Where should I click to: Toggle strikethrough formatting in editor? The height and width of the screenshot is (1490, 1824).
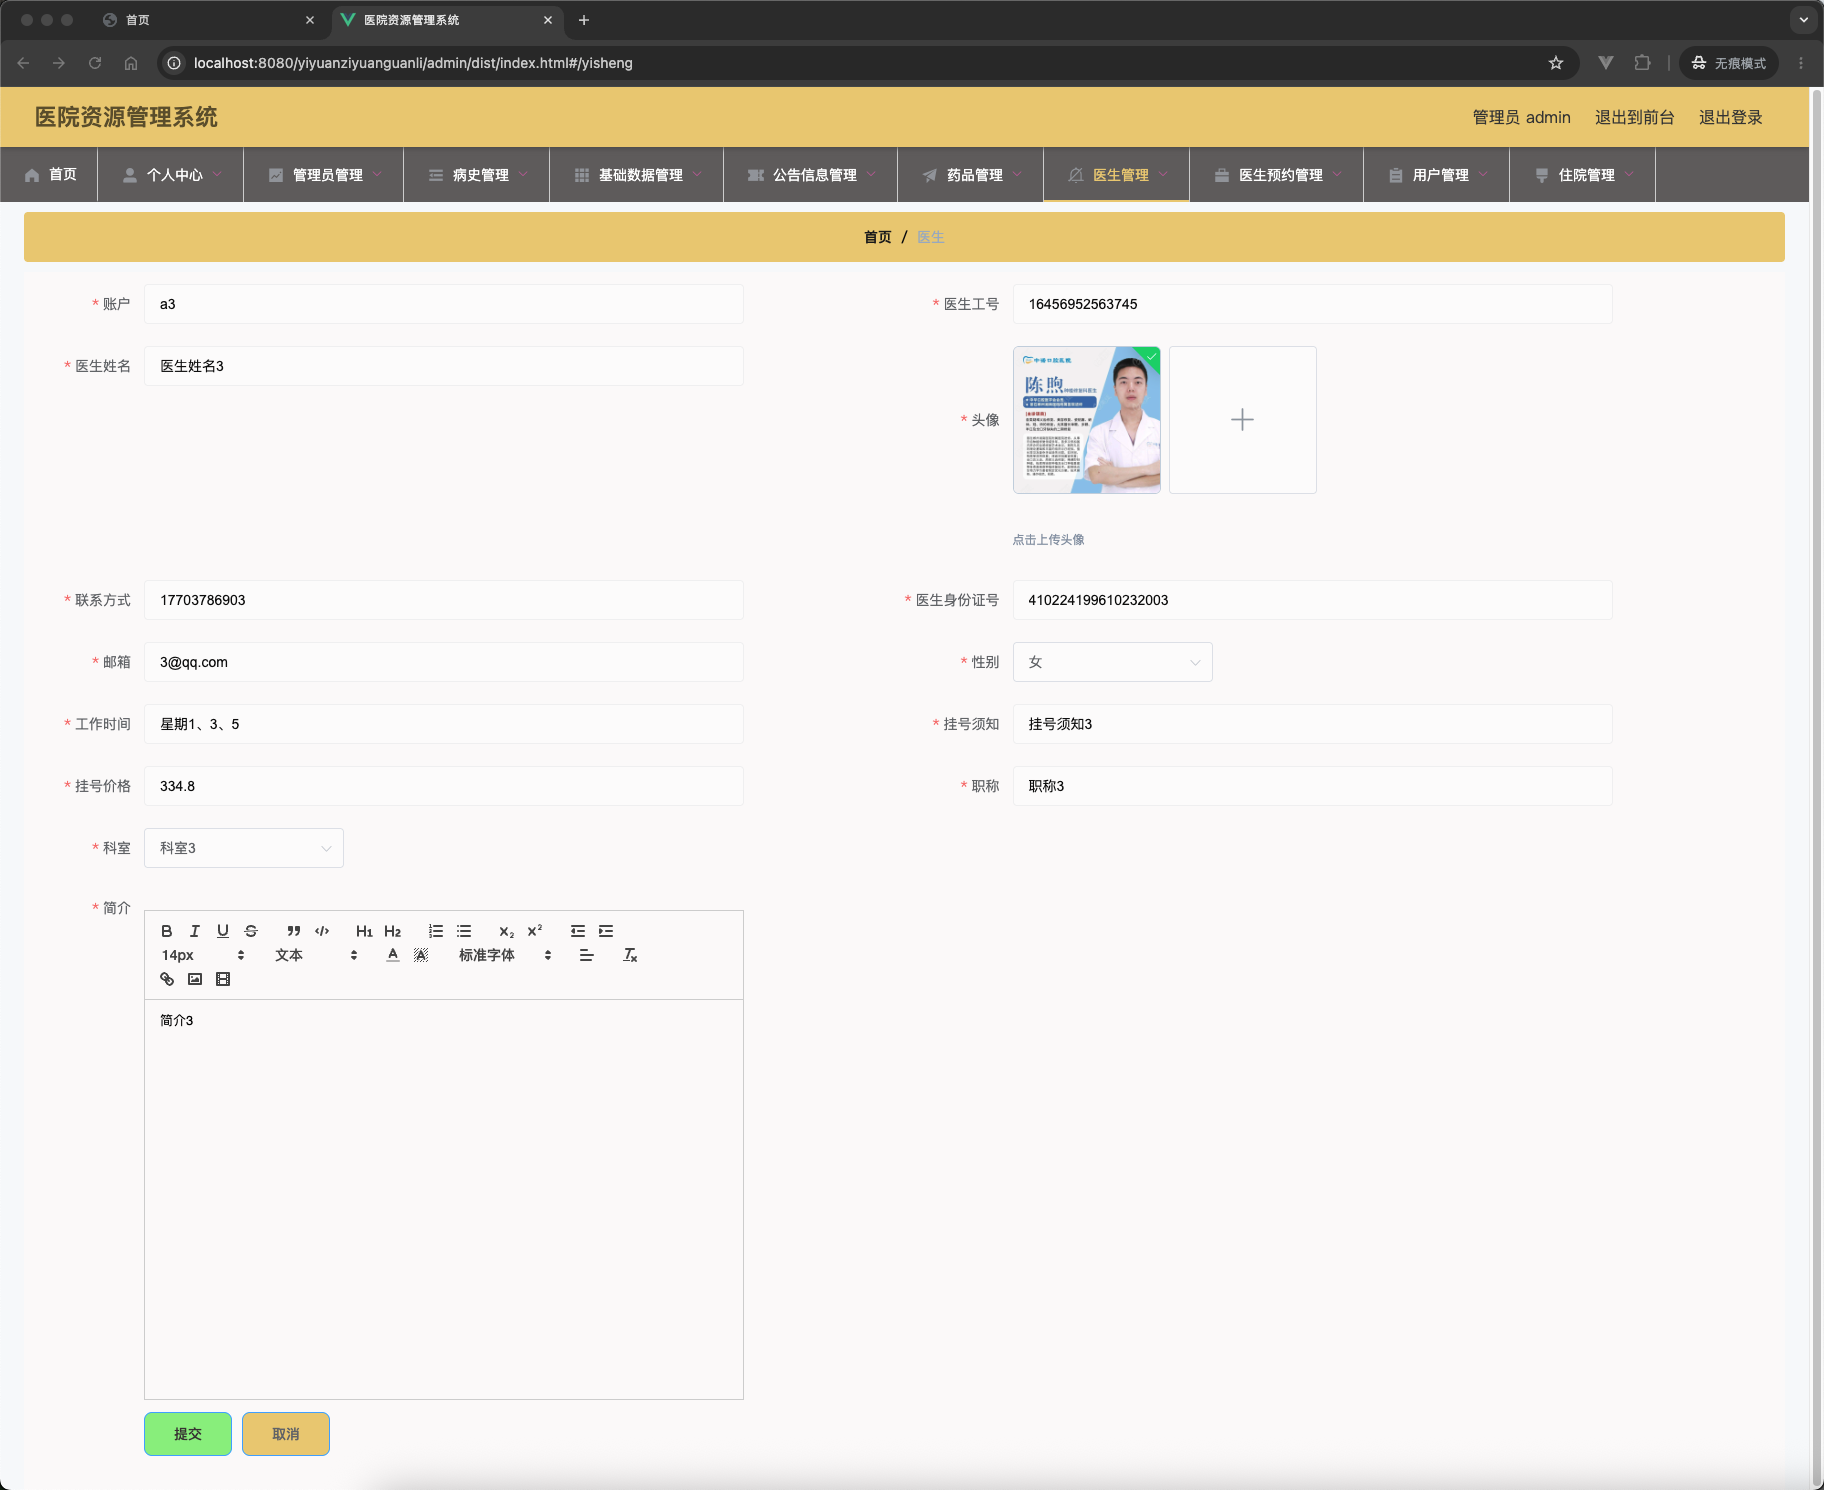pos(251,931)
